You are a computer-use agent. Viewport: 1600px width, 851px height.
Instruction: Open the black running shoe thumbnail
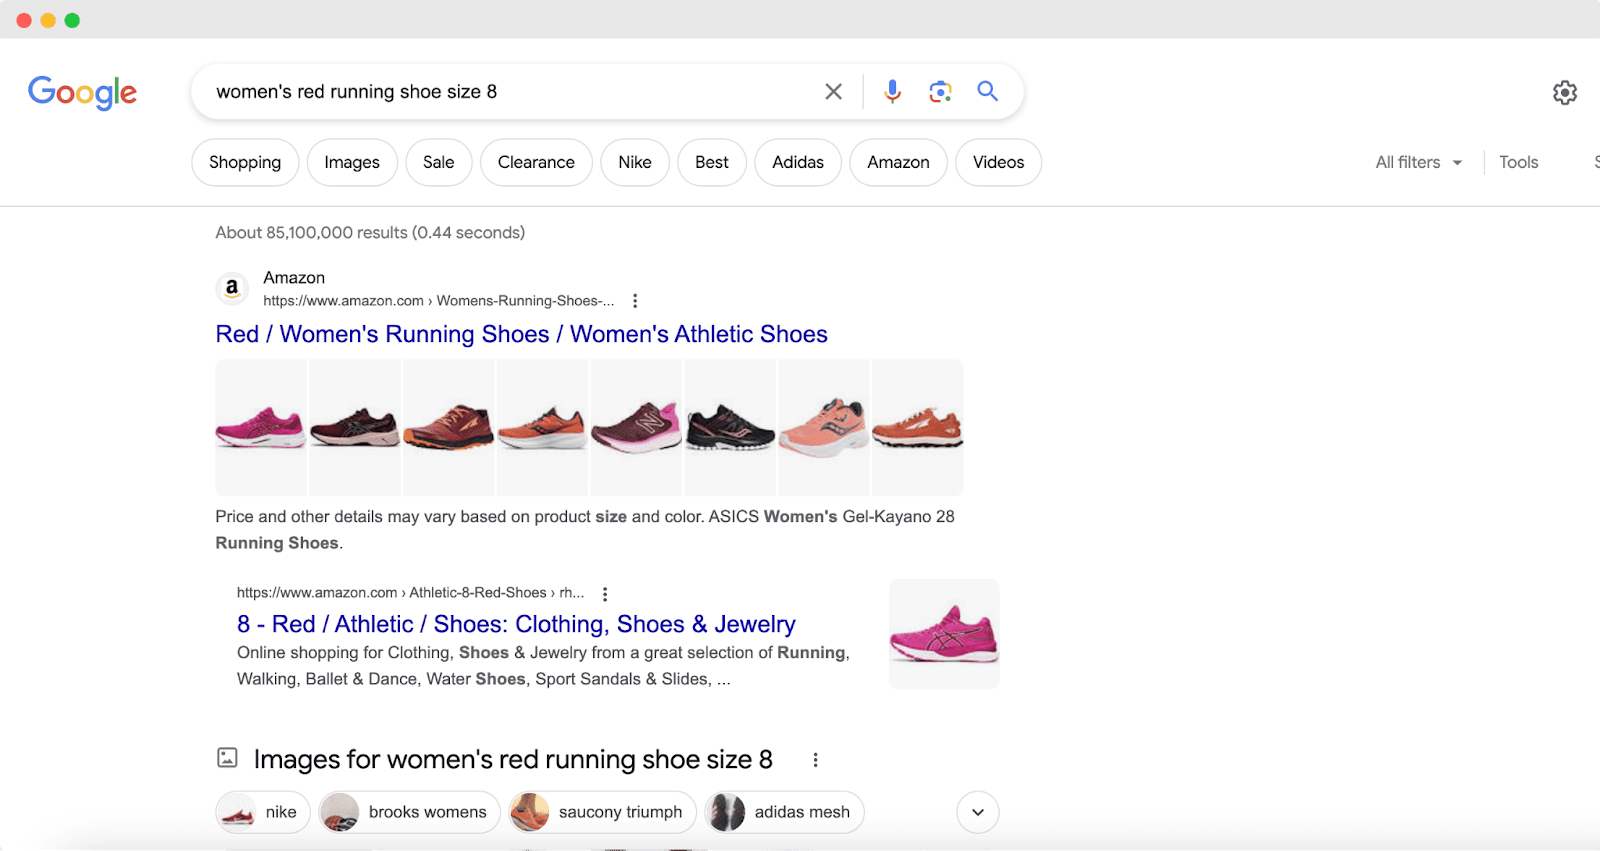pos(730,428)
